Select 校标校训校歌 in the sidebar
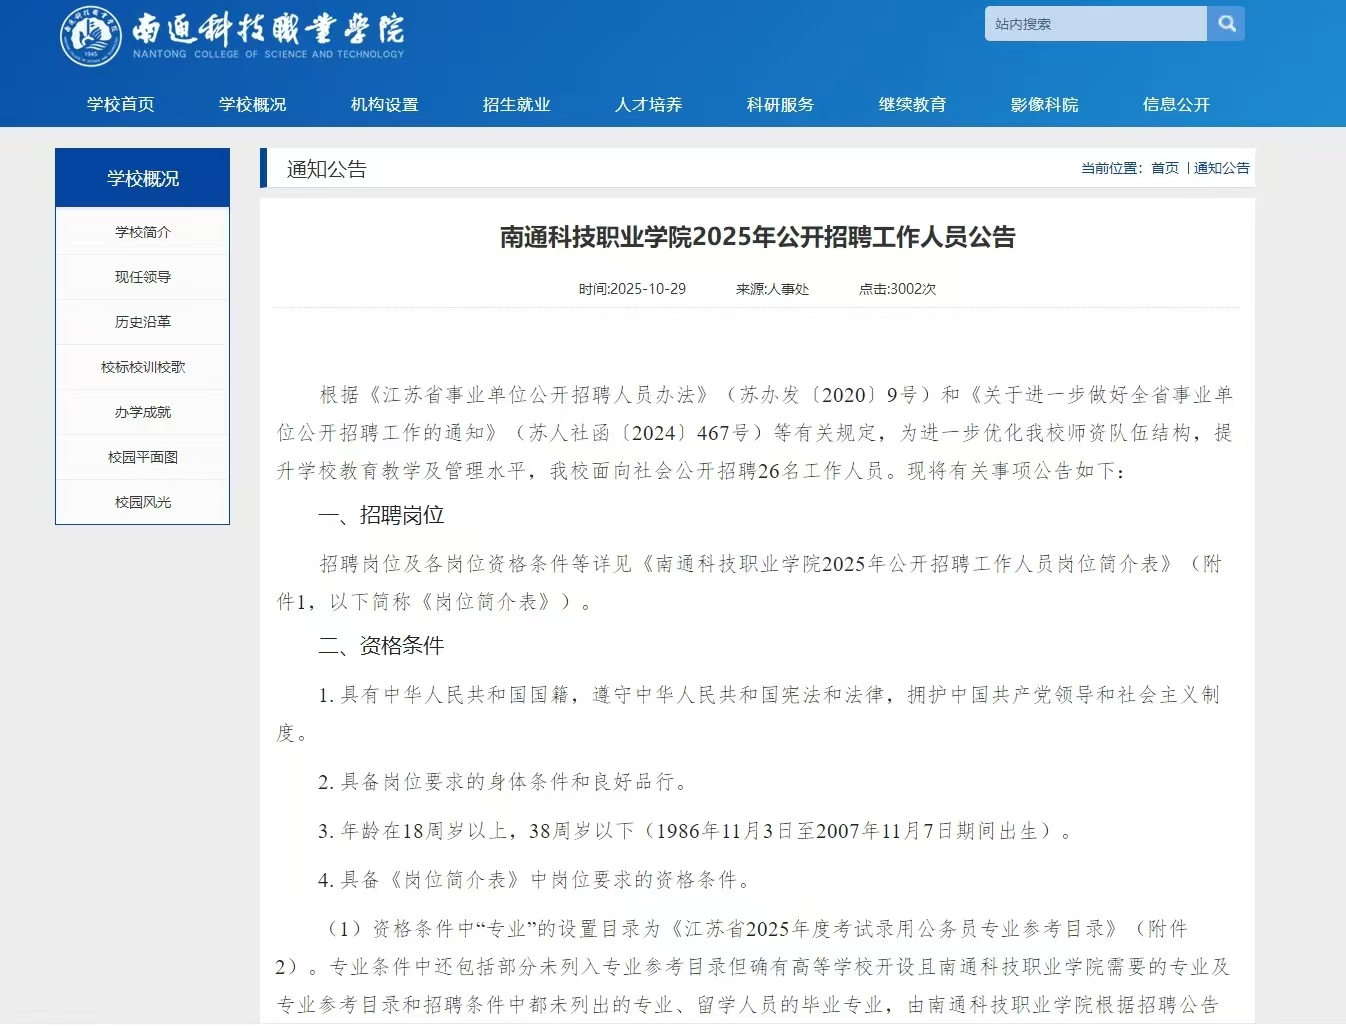The height and width of the screenshot is (1036, 1346). pyautogui.click(x=142, y=367)
